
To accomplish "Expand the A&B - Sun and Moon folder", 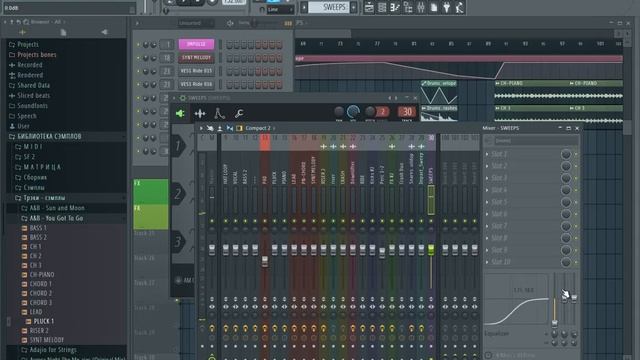I will 57,208.
